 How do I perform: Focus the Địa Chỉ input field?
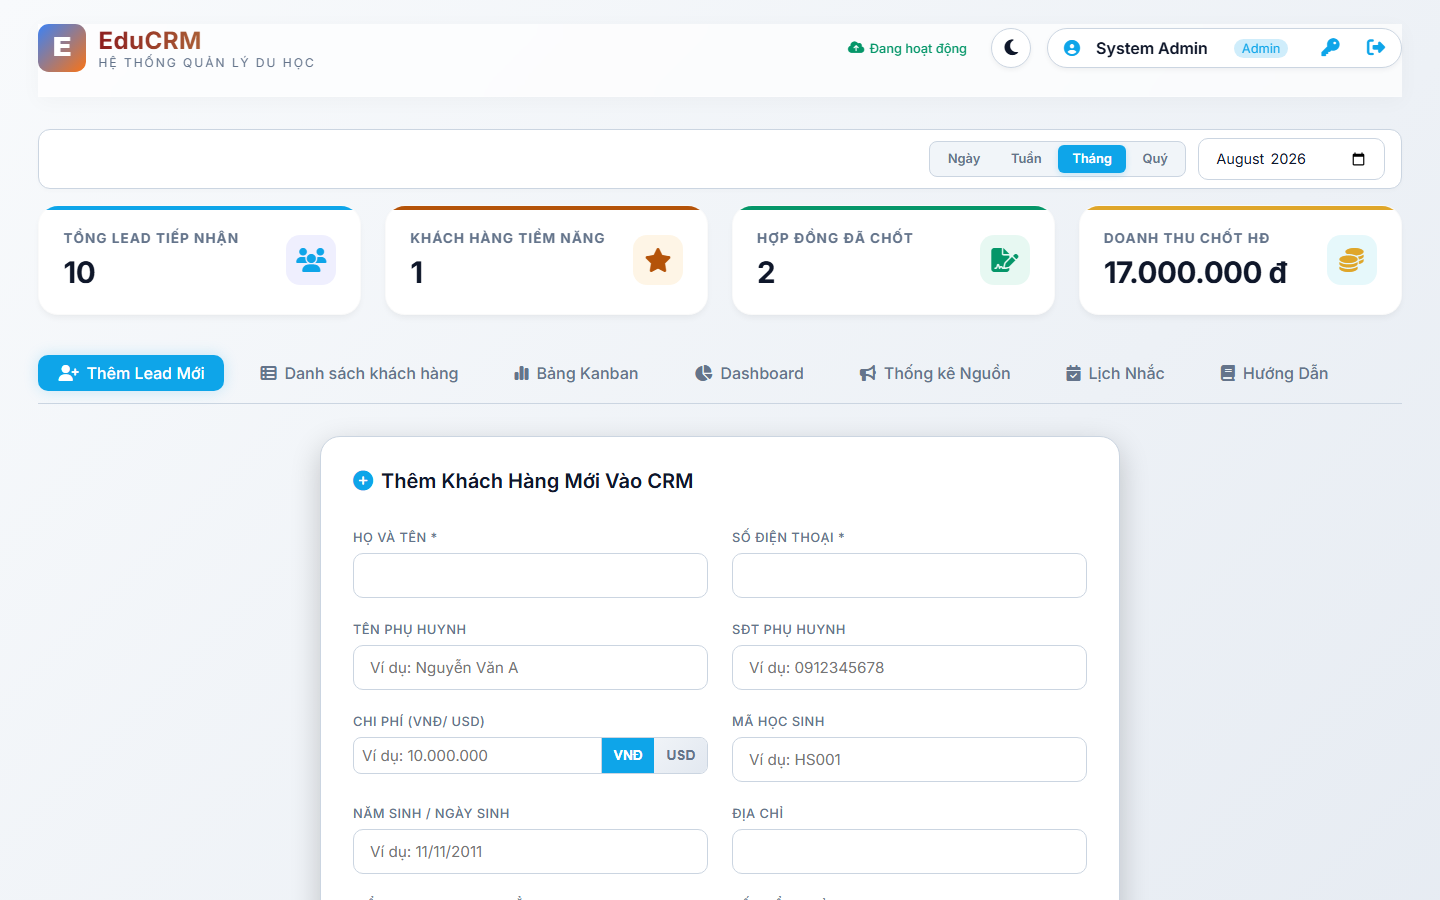pos(909,852)
